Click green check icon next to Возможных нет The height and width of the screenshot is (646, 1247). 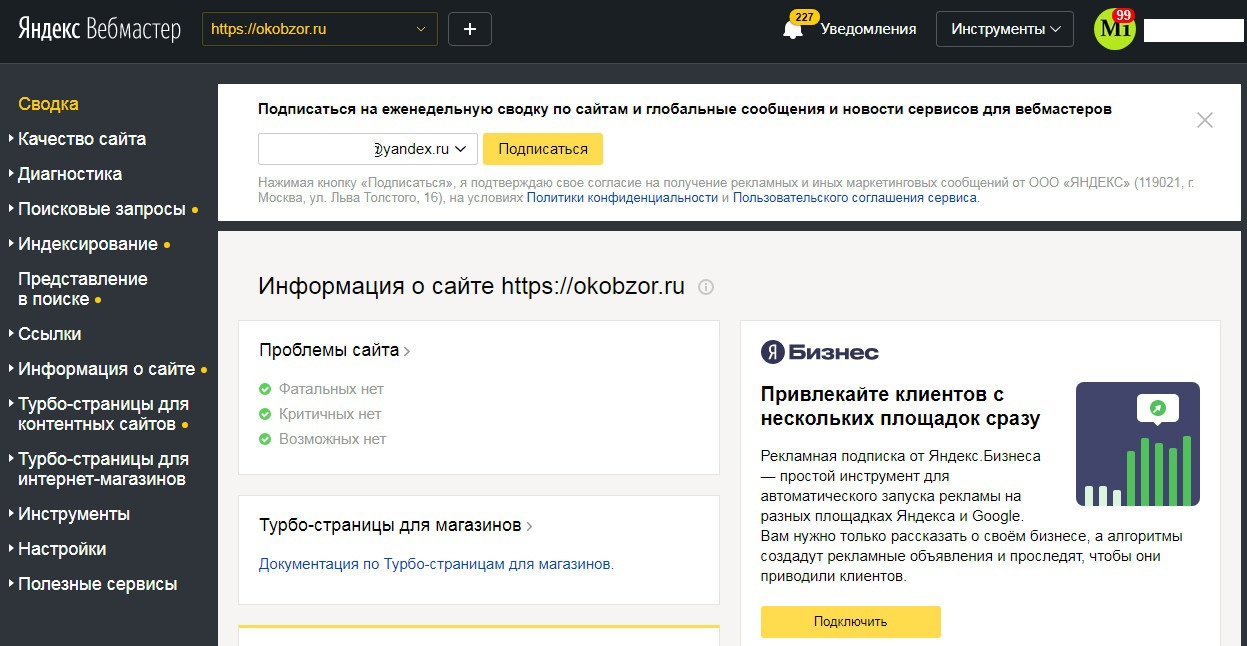click(265, 439)
